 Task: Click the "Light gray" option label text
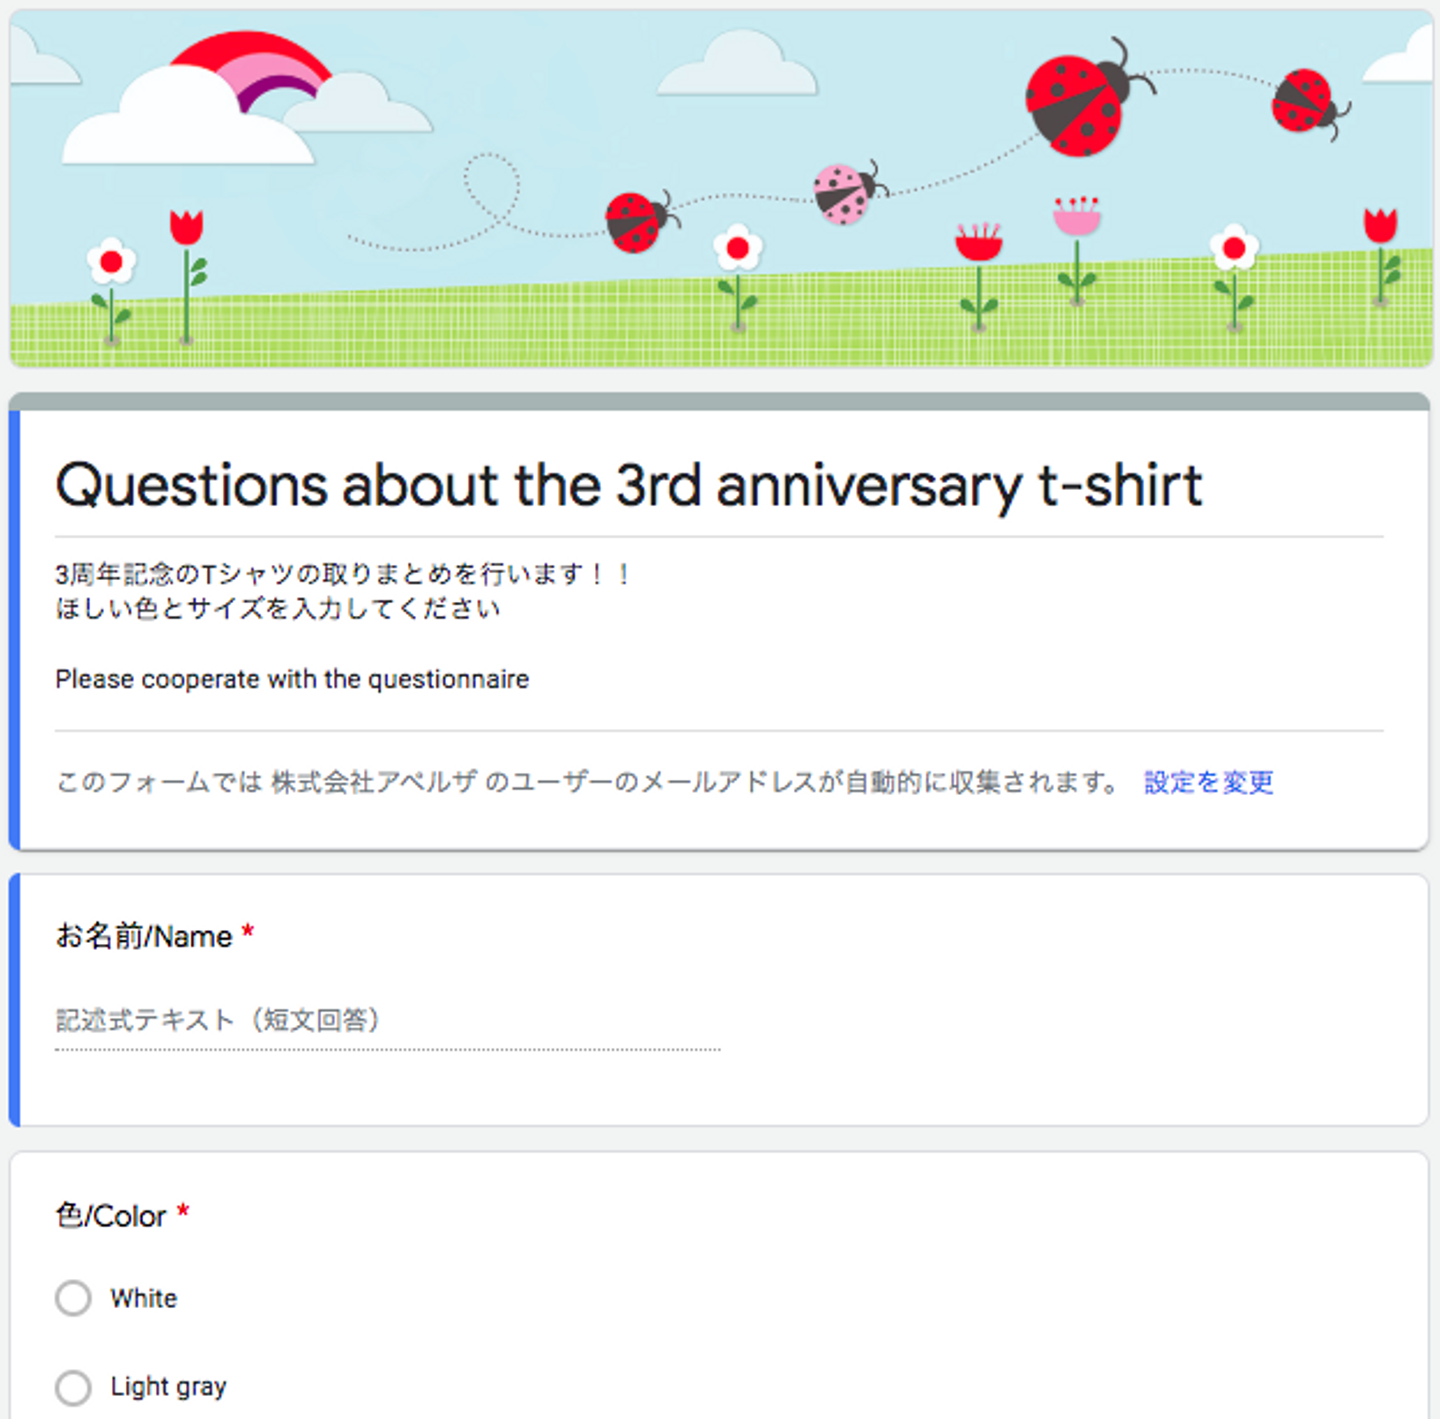coord(168,1387)
